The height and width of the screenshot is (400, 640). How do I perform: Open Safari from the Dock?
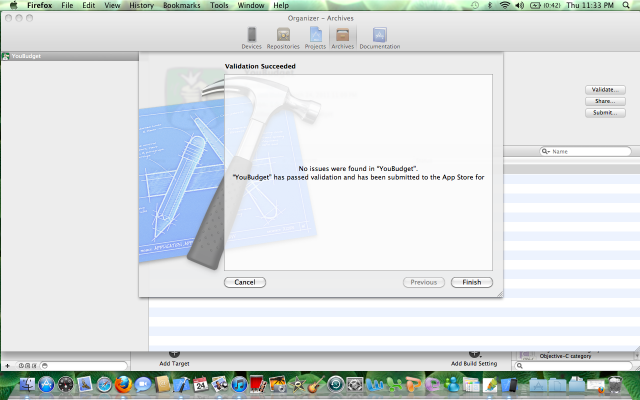point(104,384)
